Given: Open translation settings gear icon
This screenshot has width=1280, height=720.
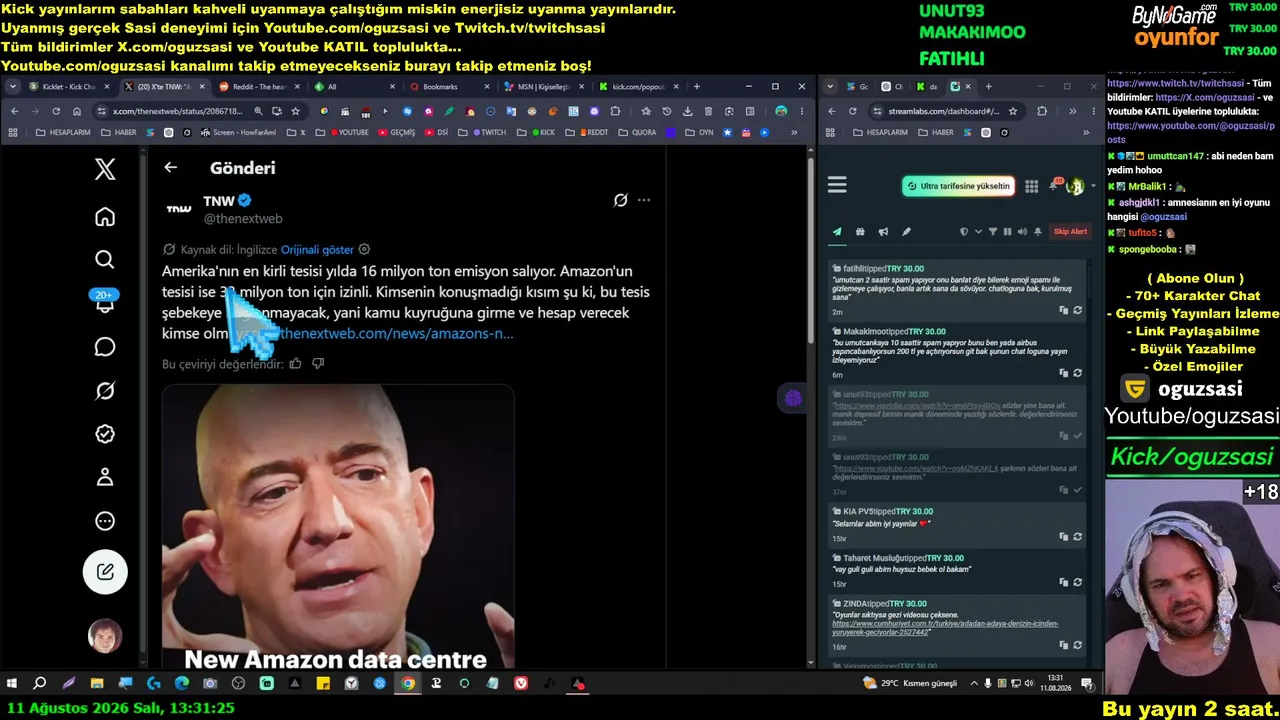Looking at the screenshot, I should pos(364,250).
